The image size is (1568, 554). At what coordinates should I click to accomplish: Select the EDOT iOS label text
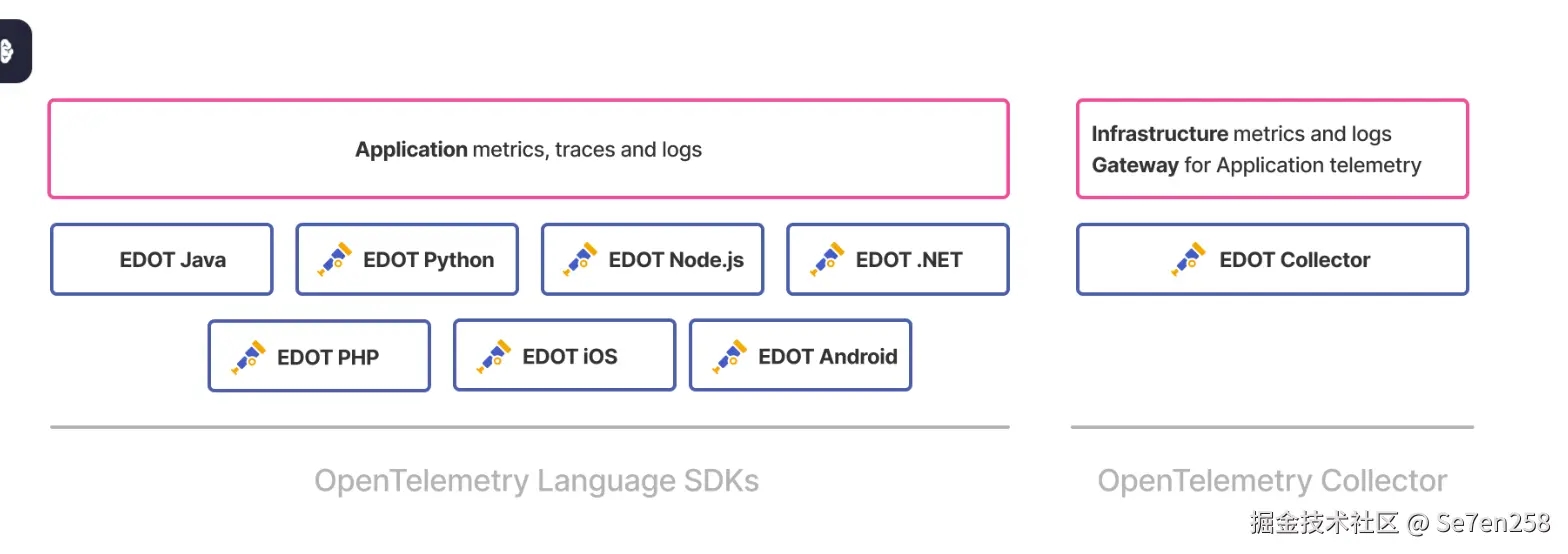(570, 356)
